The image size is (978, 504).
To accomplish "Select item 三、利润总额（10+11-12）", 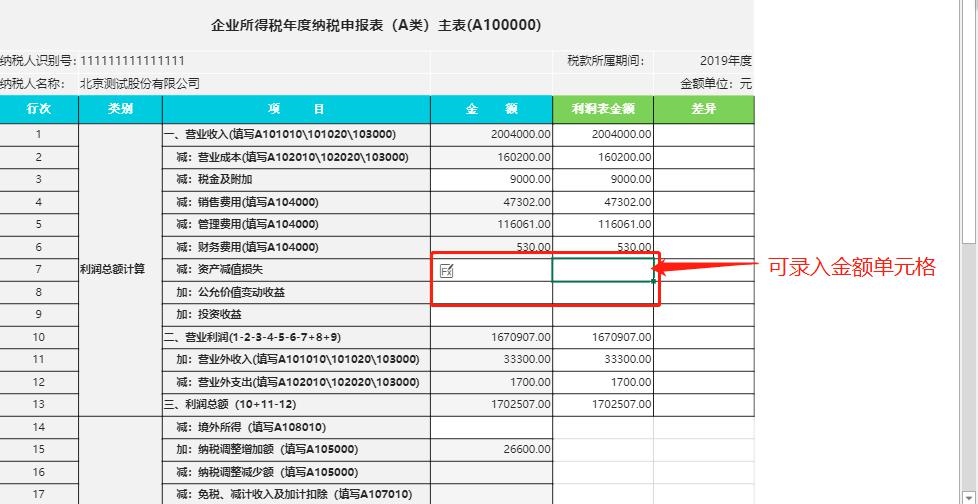I will (x=296, y=404).
